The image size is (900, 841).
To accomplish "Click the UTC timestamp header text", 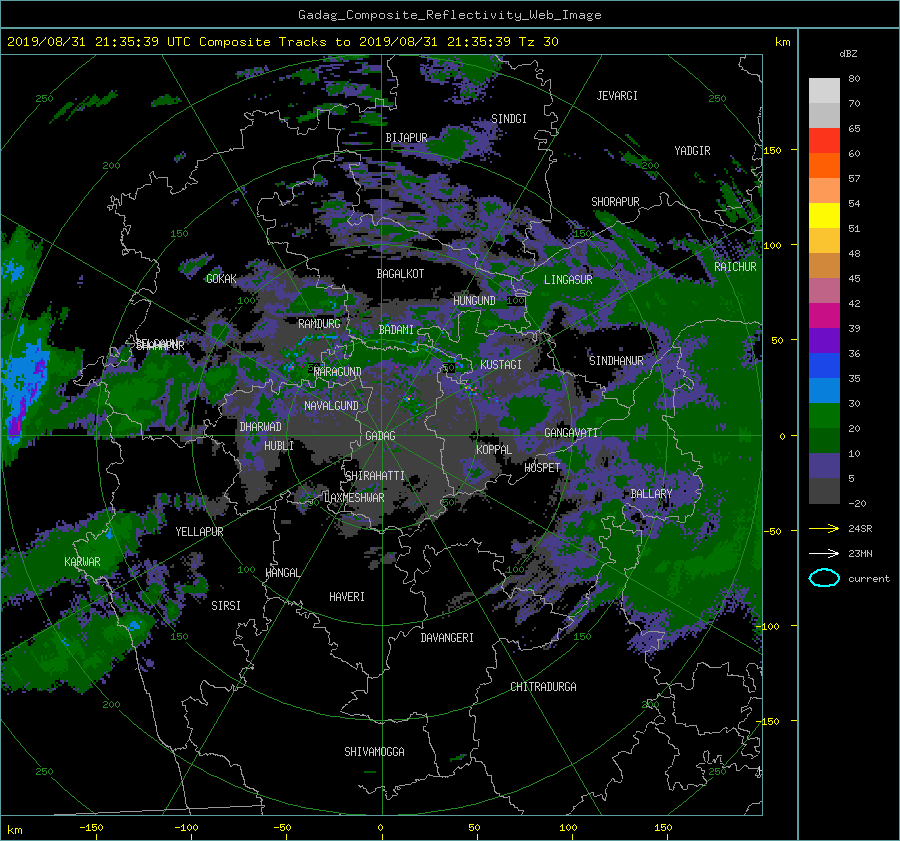I will [x=282, y=42].
